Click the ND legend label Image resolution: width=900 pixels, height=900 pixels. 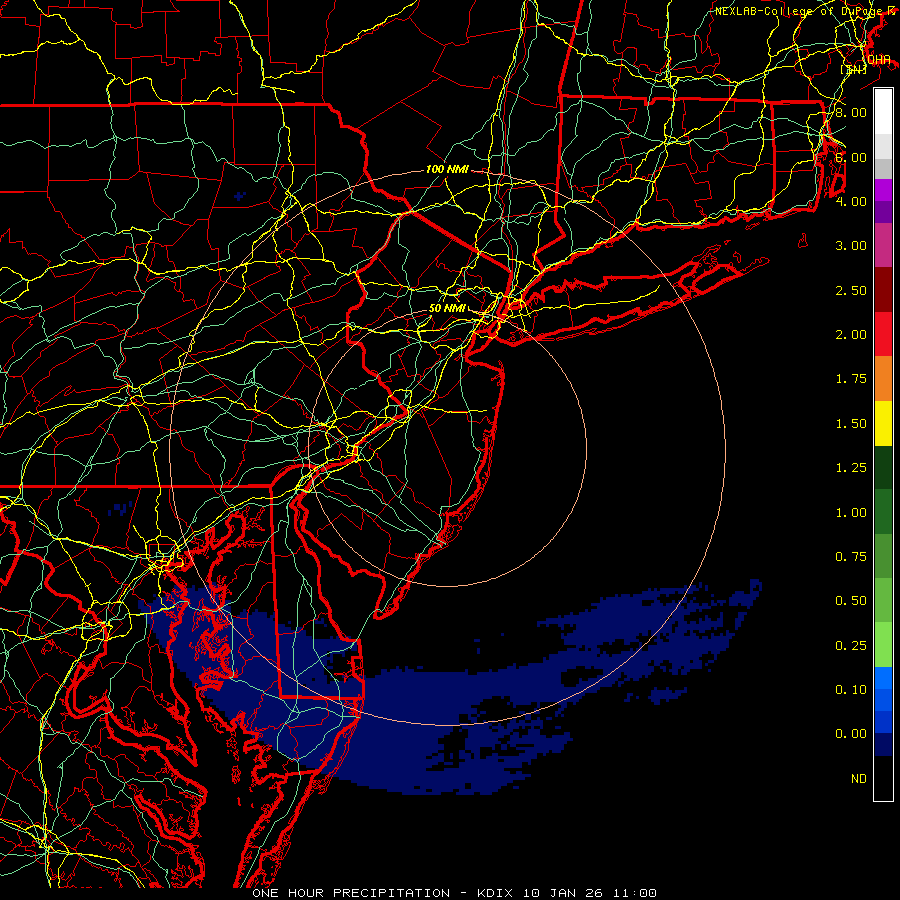(859, 779)
